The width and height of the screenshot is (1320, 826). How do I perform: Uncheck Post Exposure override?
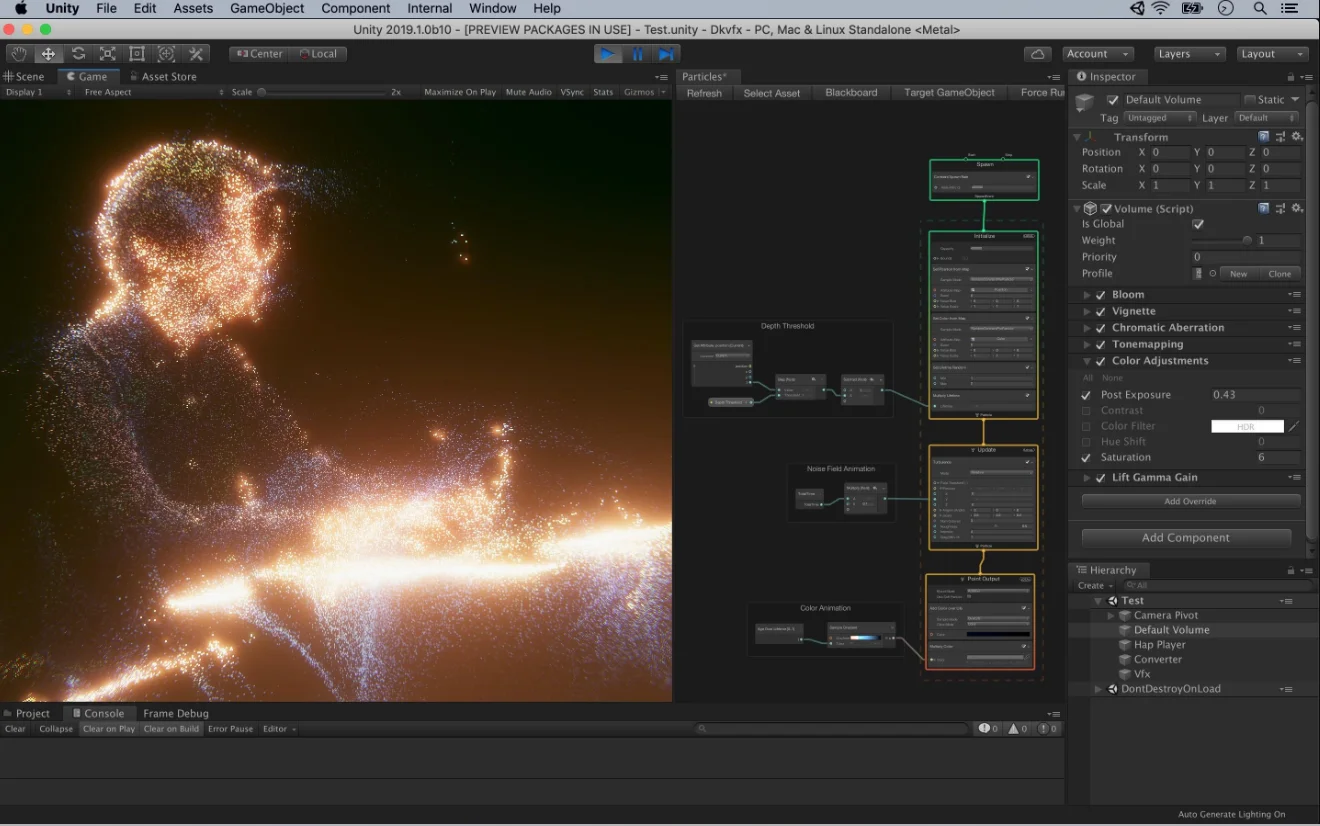[1087, 395]
